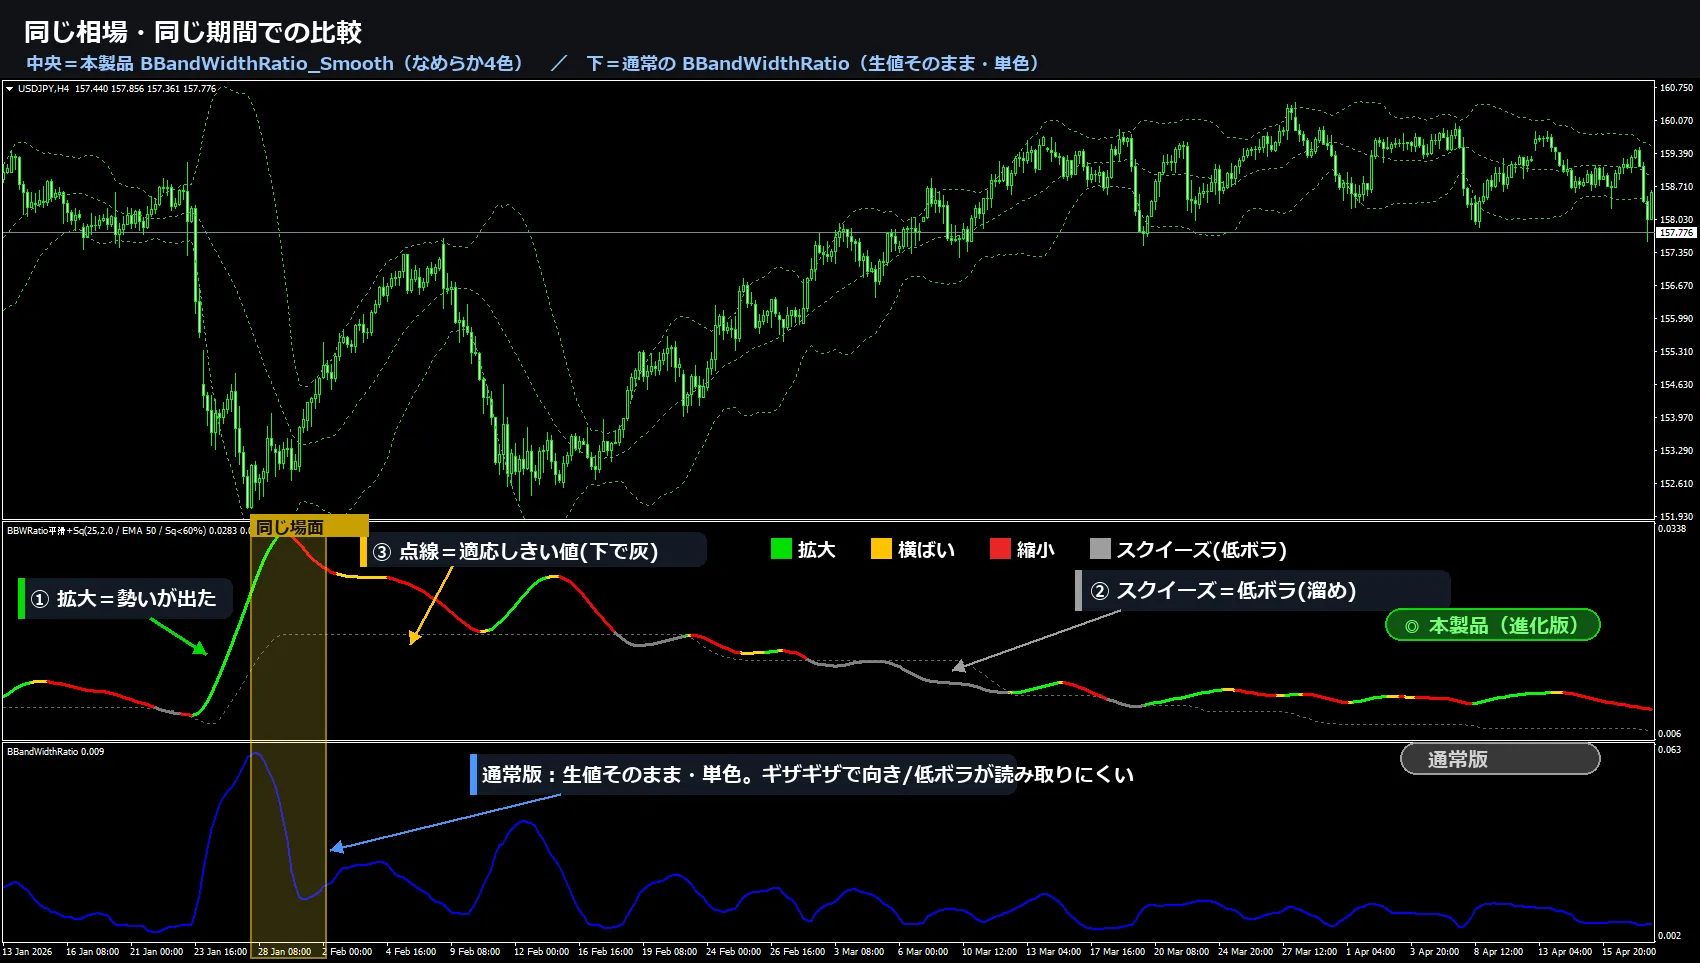The height and width of the screenshot is (963, 1700).
Task: Click the 153.970 price axis label
Action: [x=1677, y=418]
